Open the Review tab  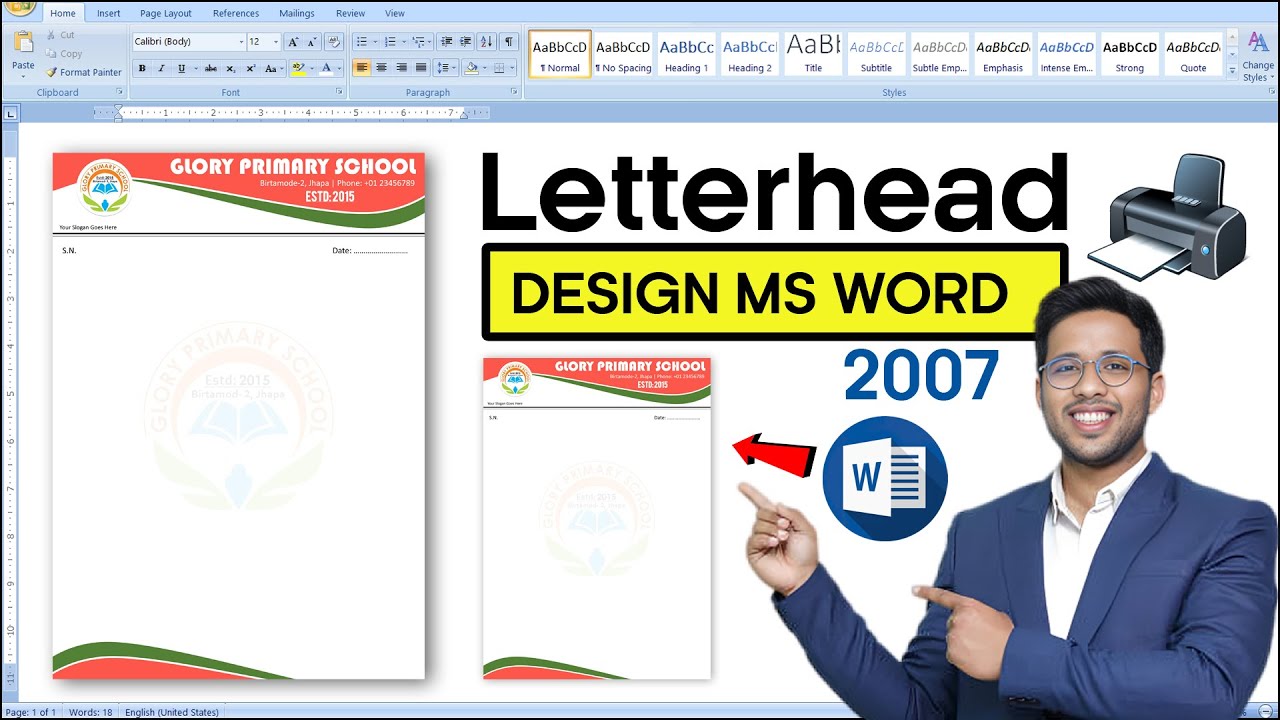350,13
